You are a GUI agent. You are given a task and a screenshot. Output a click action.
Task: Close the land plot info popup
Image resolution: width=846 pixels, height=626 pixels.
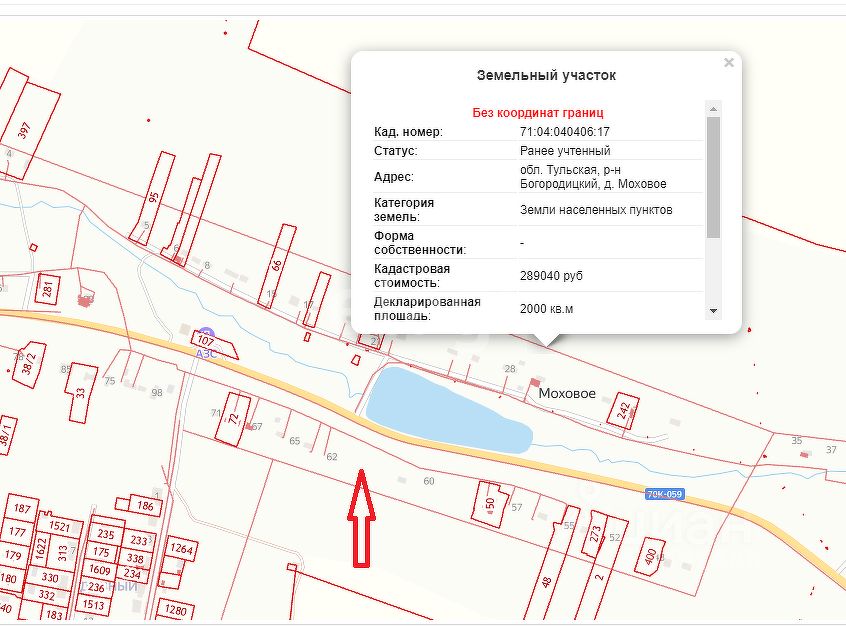tap(729, 63)
